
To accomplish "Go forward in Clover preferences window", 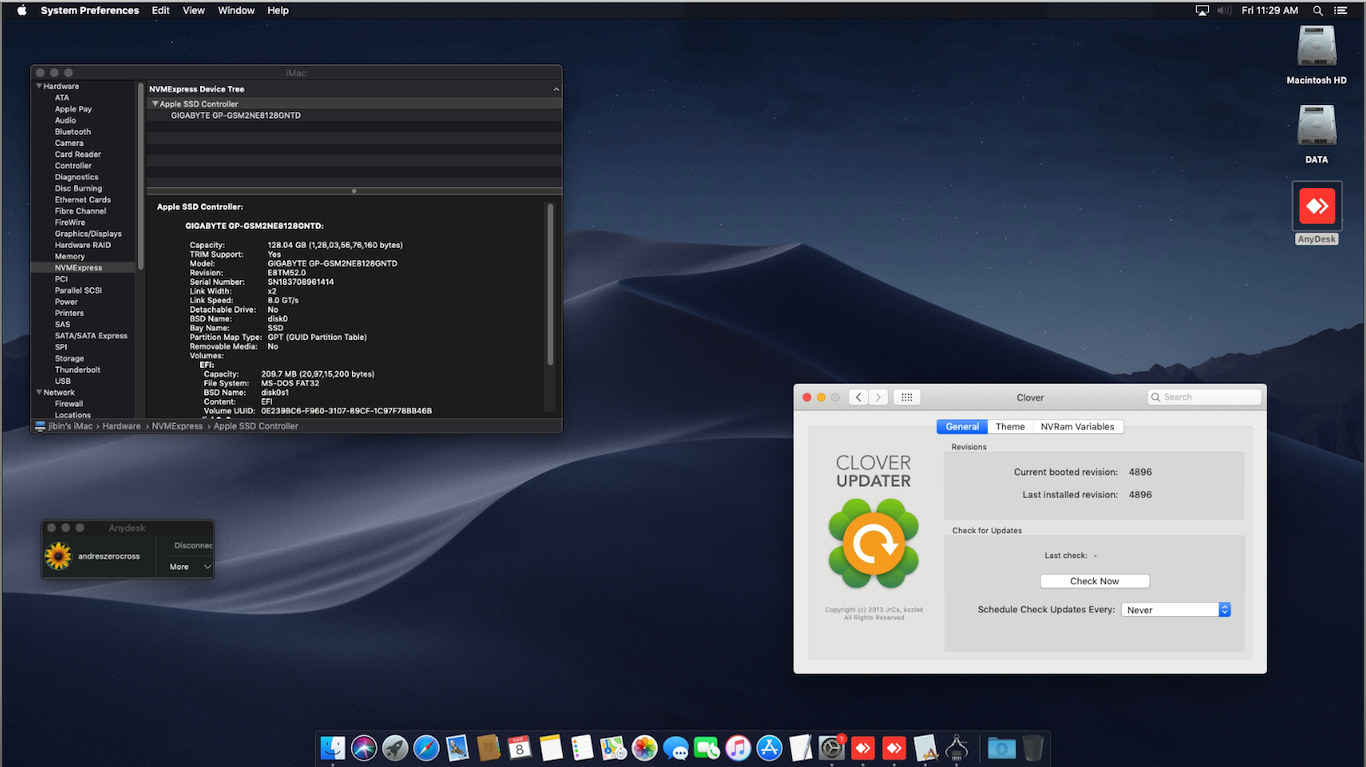I will [878, 397].
